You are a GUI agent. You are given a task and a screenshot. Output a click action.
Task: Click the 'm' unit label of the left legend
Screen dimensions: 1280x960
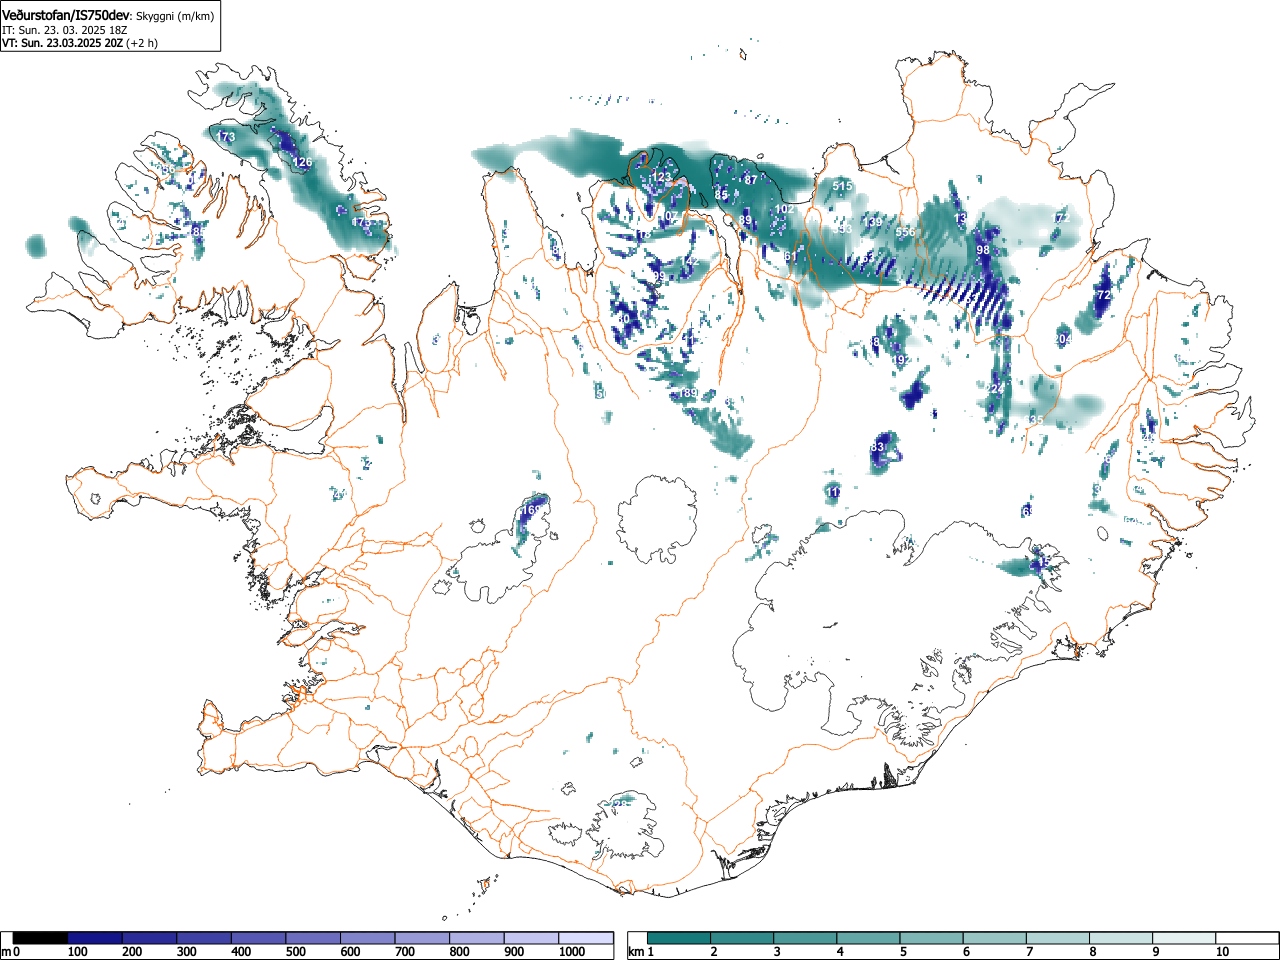click(6, 952)
